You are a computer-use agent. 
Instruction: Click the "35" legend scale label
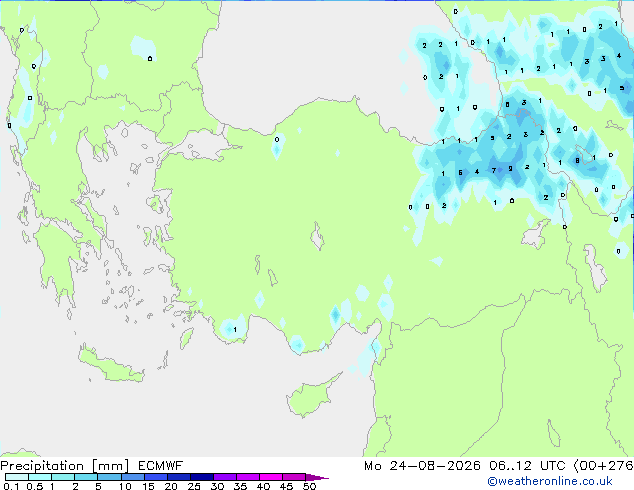pyautogui.click(x=240, y=486)
